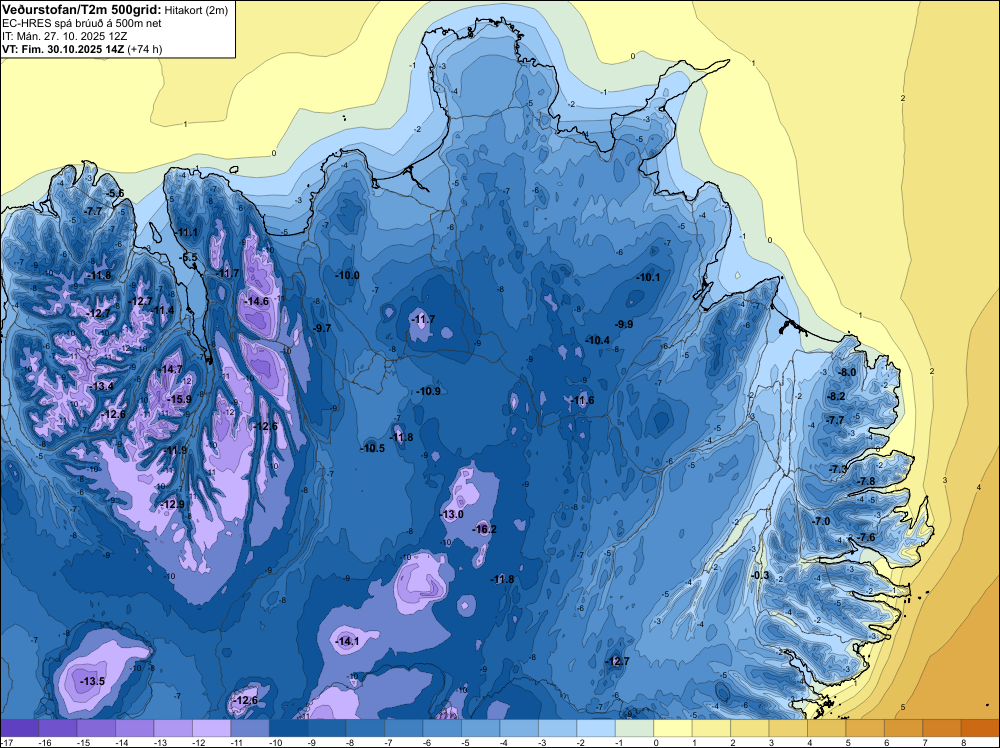Click the -5.6 temperature label
Viewport: 1000px width, 748px height.
(x=115, y=193)
